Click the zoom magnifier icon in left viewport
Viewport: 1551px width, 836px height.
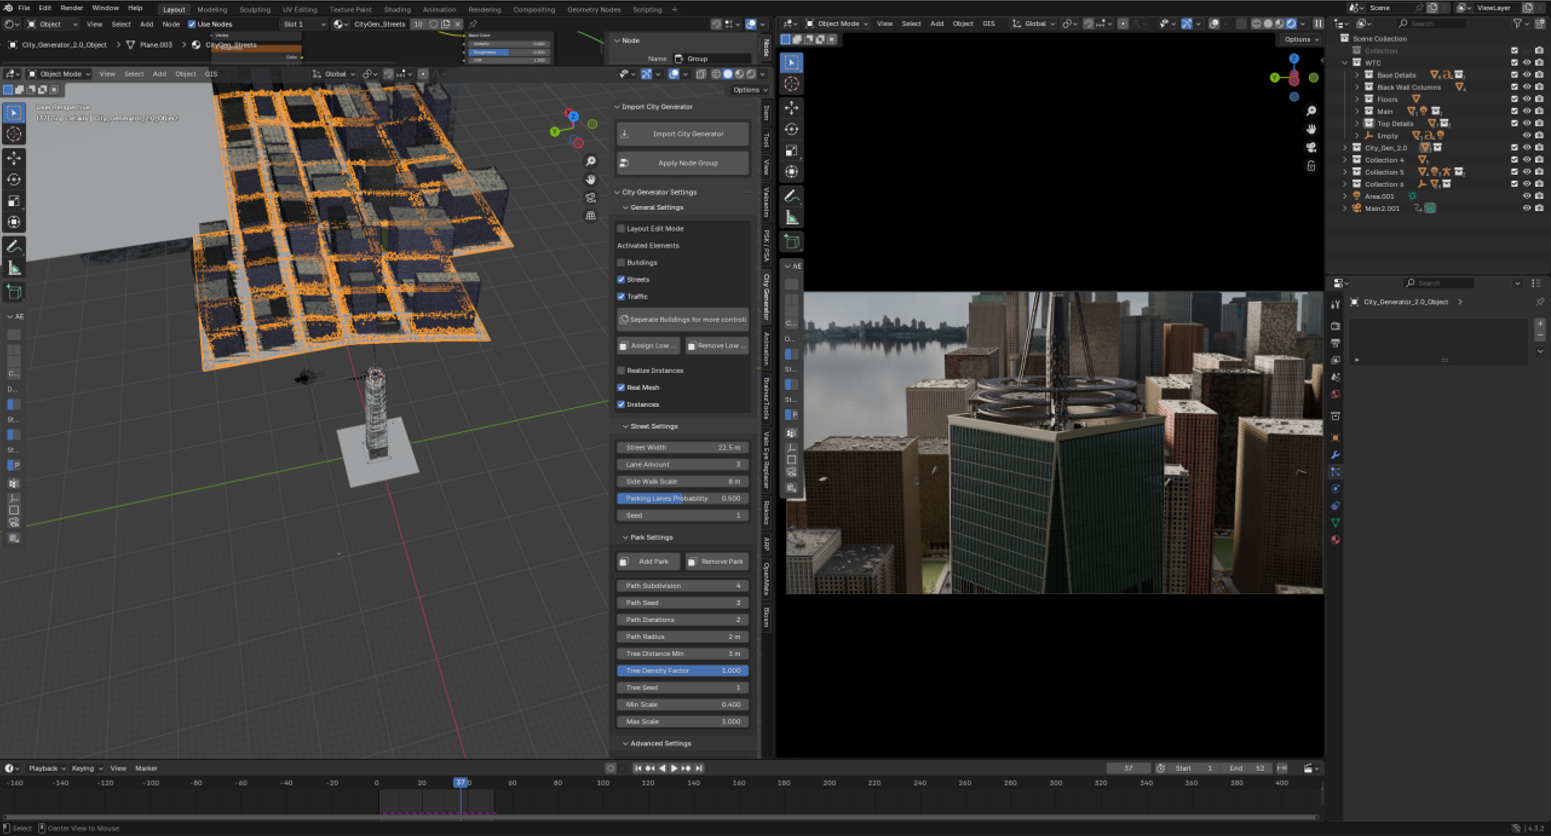[x=591, y=161]
